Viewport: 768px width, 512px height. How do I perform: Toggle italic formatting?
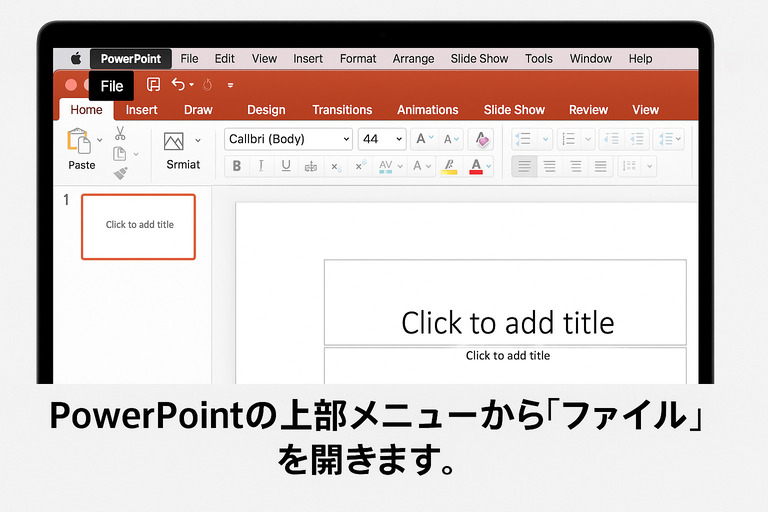[261, 166]
